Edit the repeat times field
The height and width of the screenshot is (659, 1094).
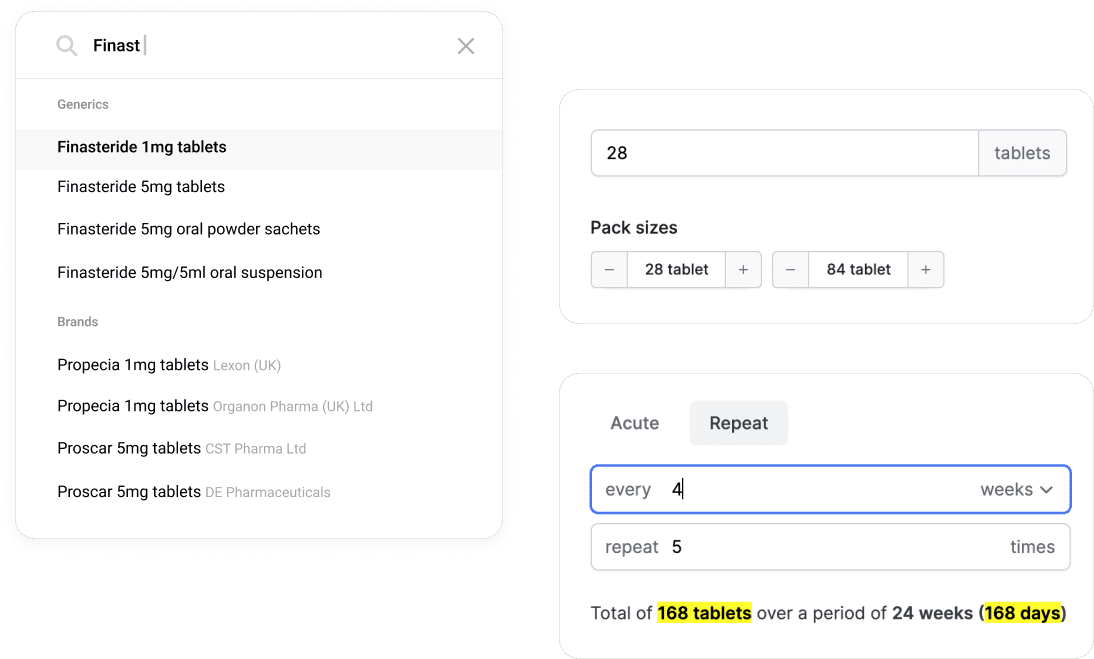click(x=830, y=547)
